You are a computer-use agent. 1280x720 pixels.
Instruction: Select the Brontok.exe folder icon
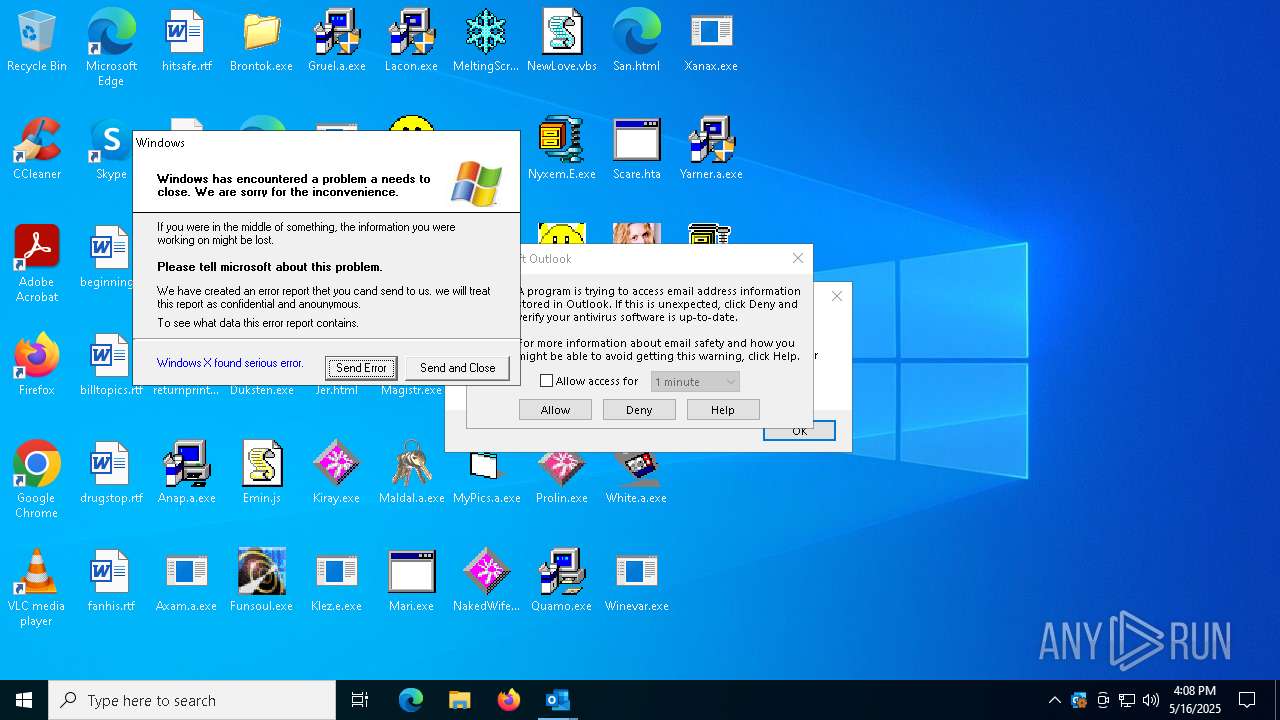pyautogui.click(x=261, y=41)
